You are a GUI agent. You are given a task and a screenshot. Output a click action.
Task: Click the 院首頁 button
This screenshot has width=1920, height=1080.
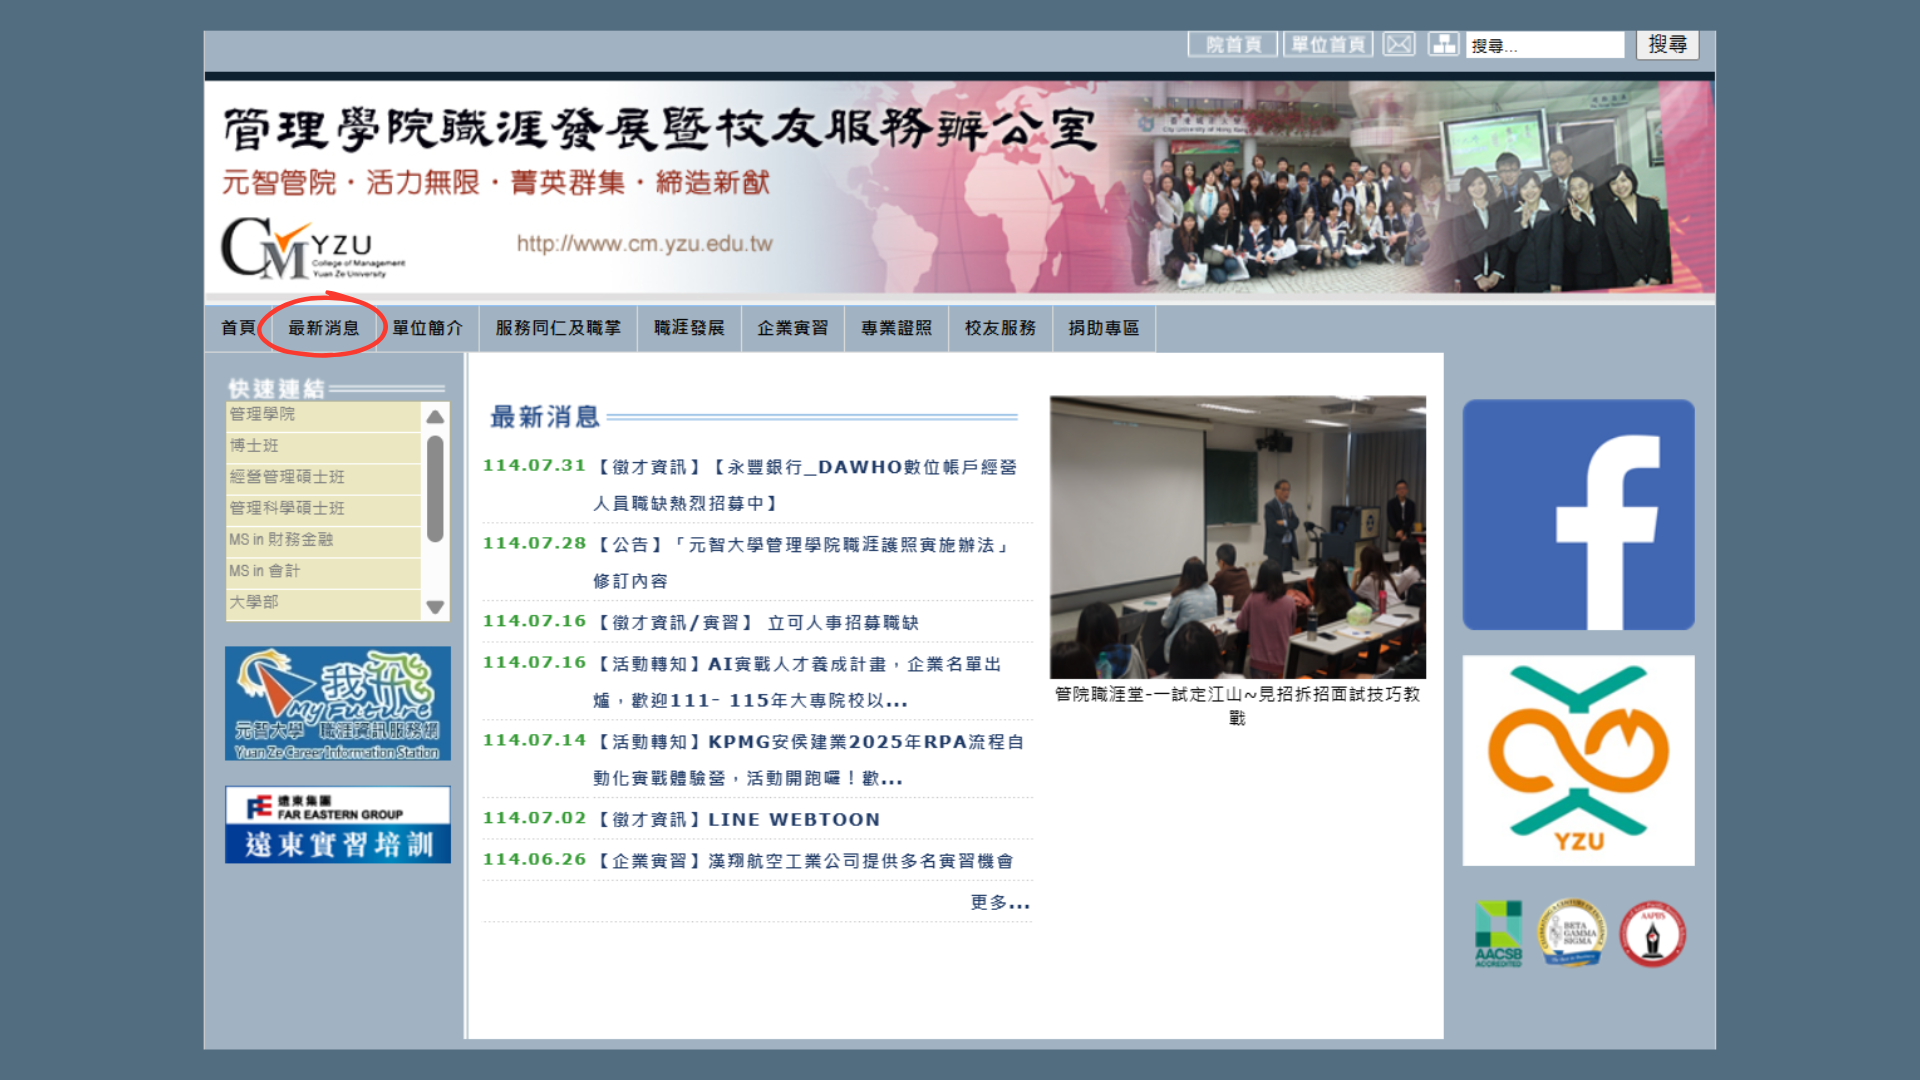(x=1232, y=44)
